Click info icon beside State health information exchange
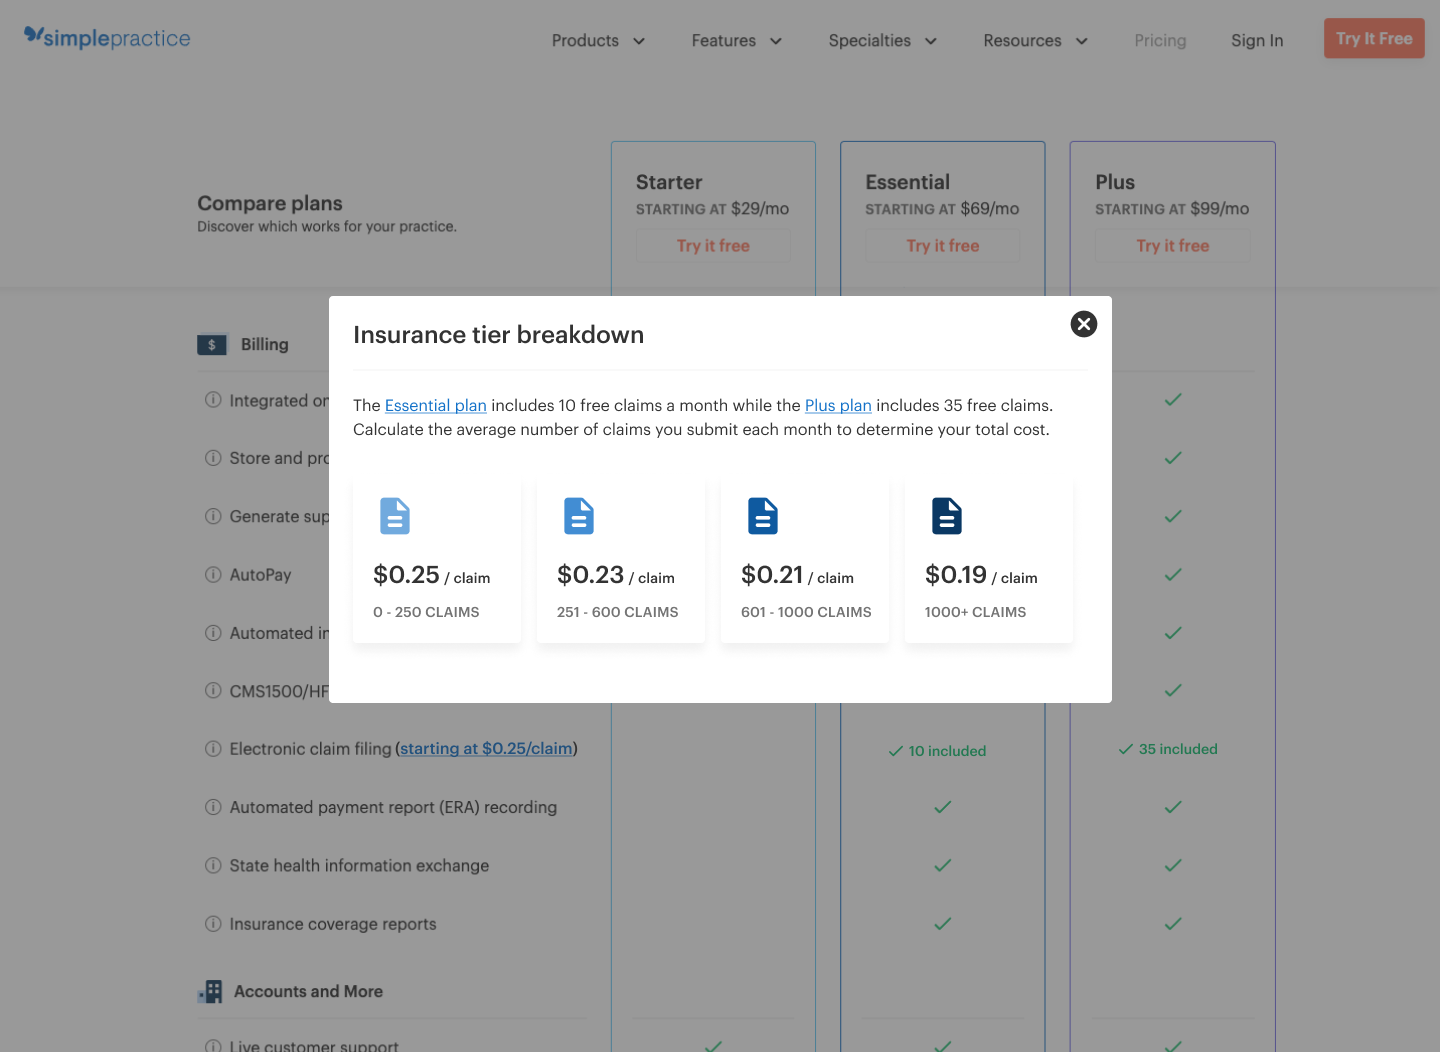 [x=213, y=866]
